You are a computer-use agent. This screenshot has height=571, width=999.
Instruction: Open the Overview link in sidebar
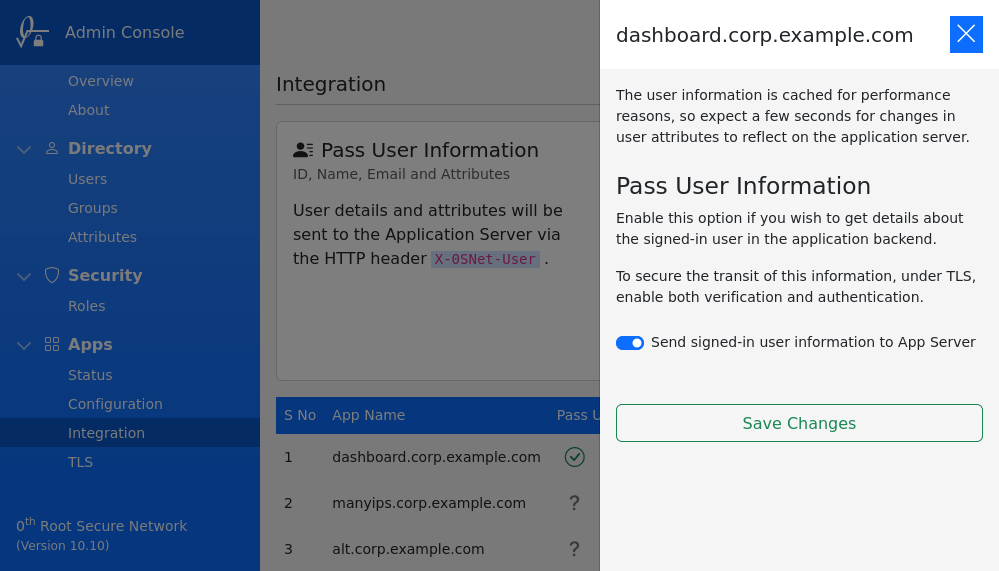[100, 81]
